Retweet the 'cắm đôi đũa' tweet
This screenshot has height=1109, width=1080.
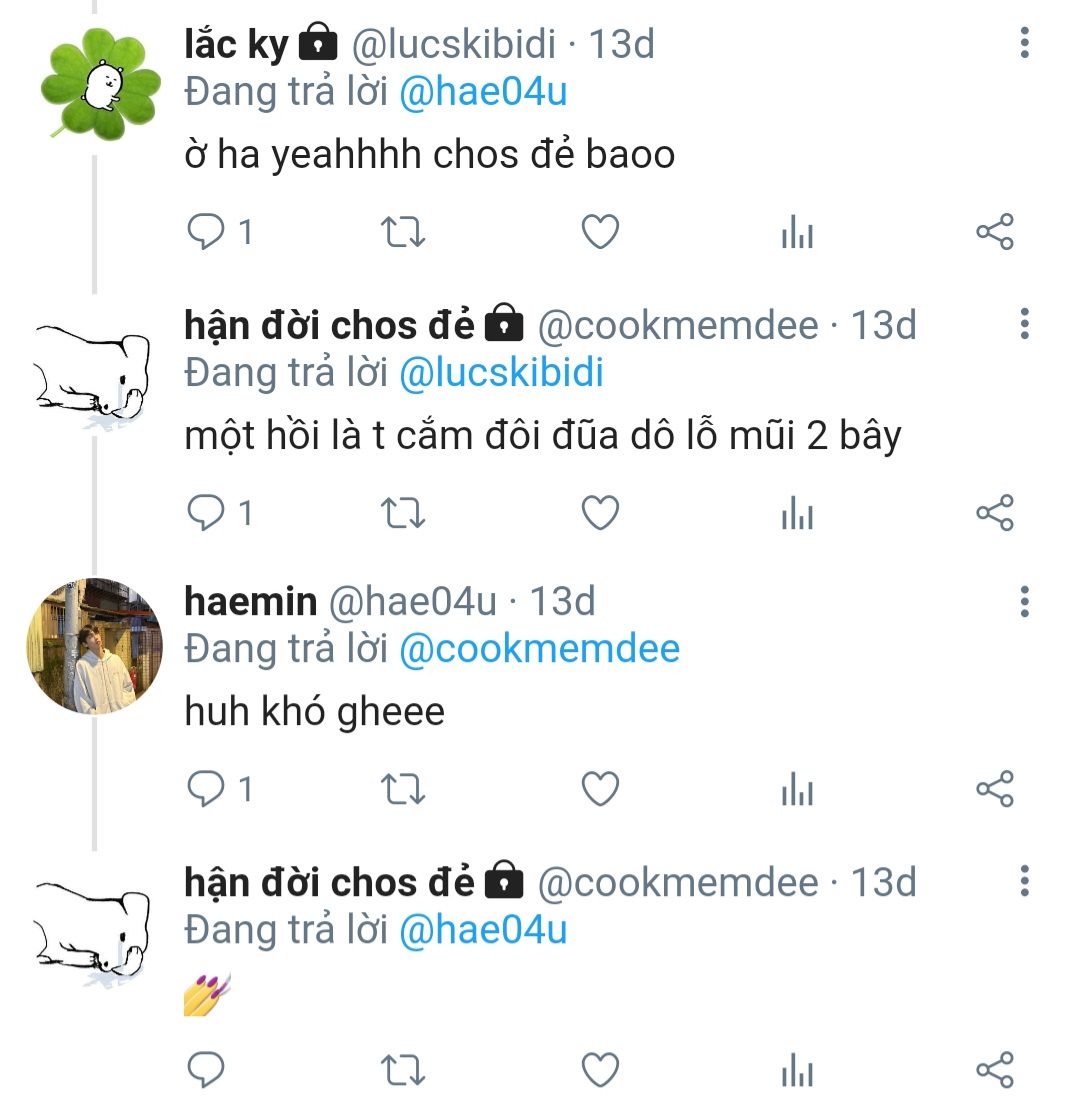click(x=404, y=513)
